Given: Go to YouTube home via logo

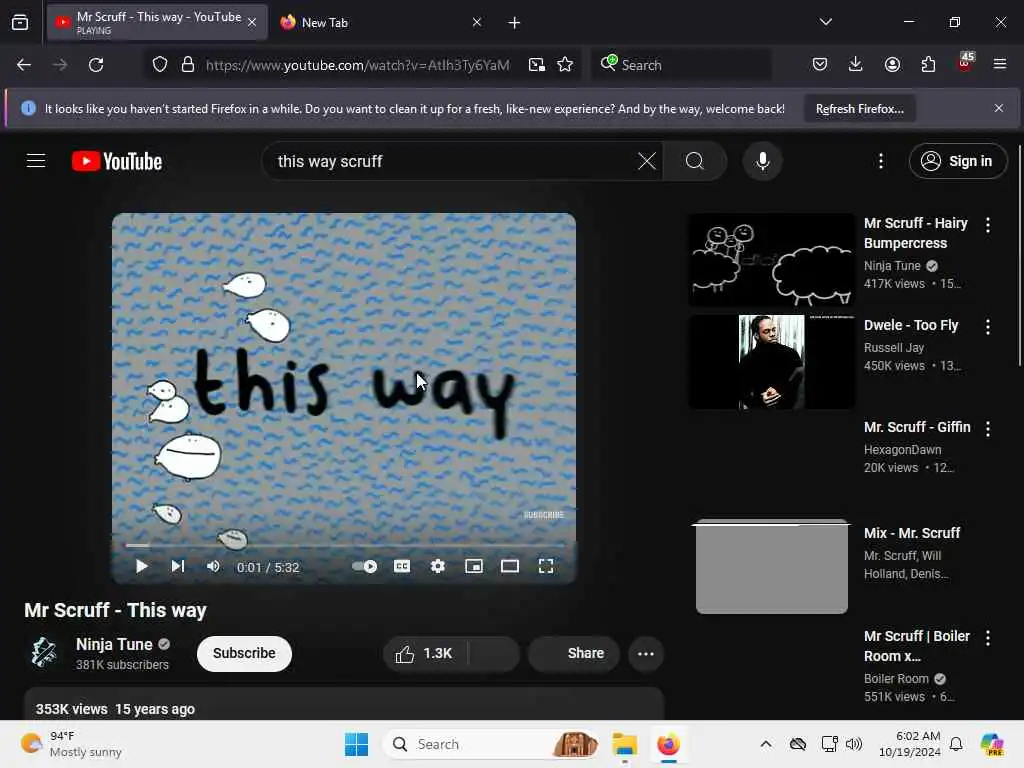Looking at the screenshot, I should click(x=117, y=161).
